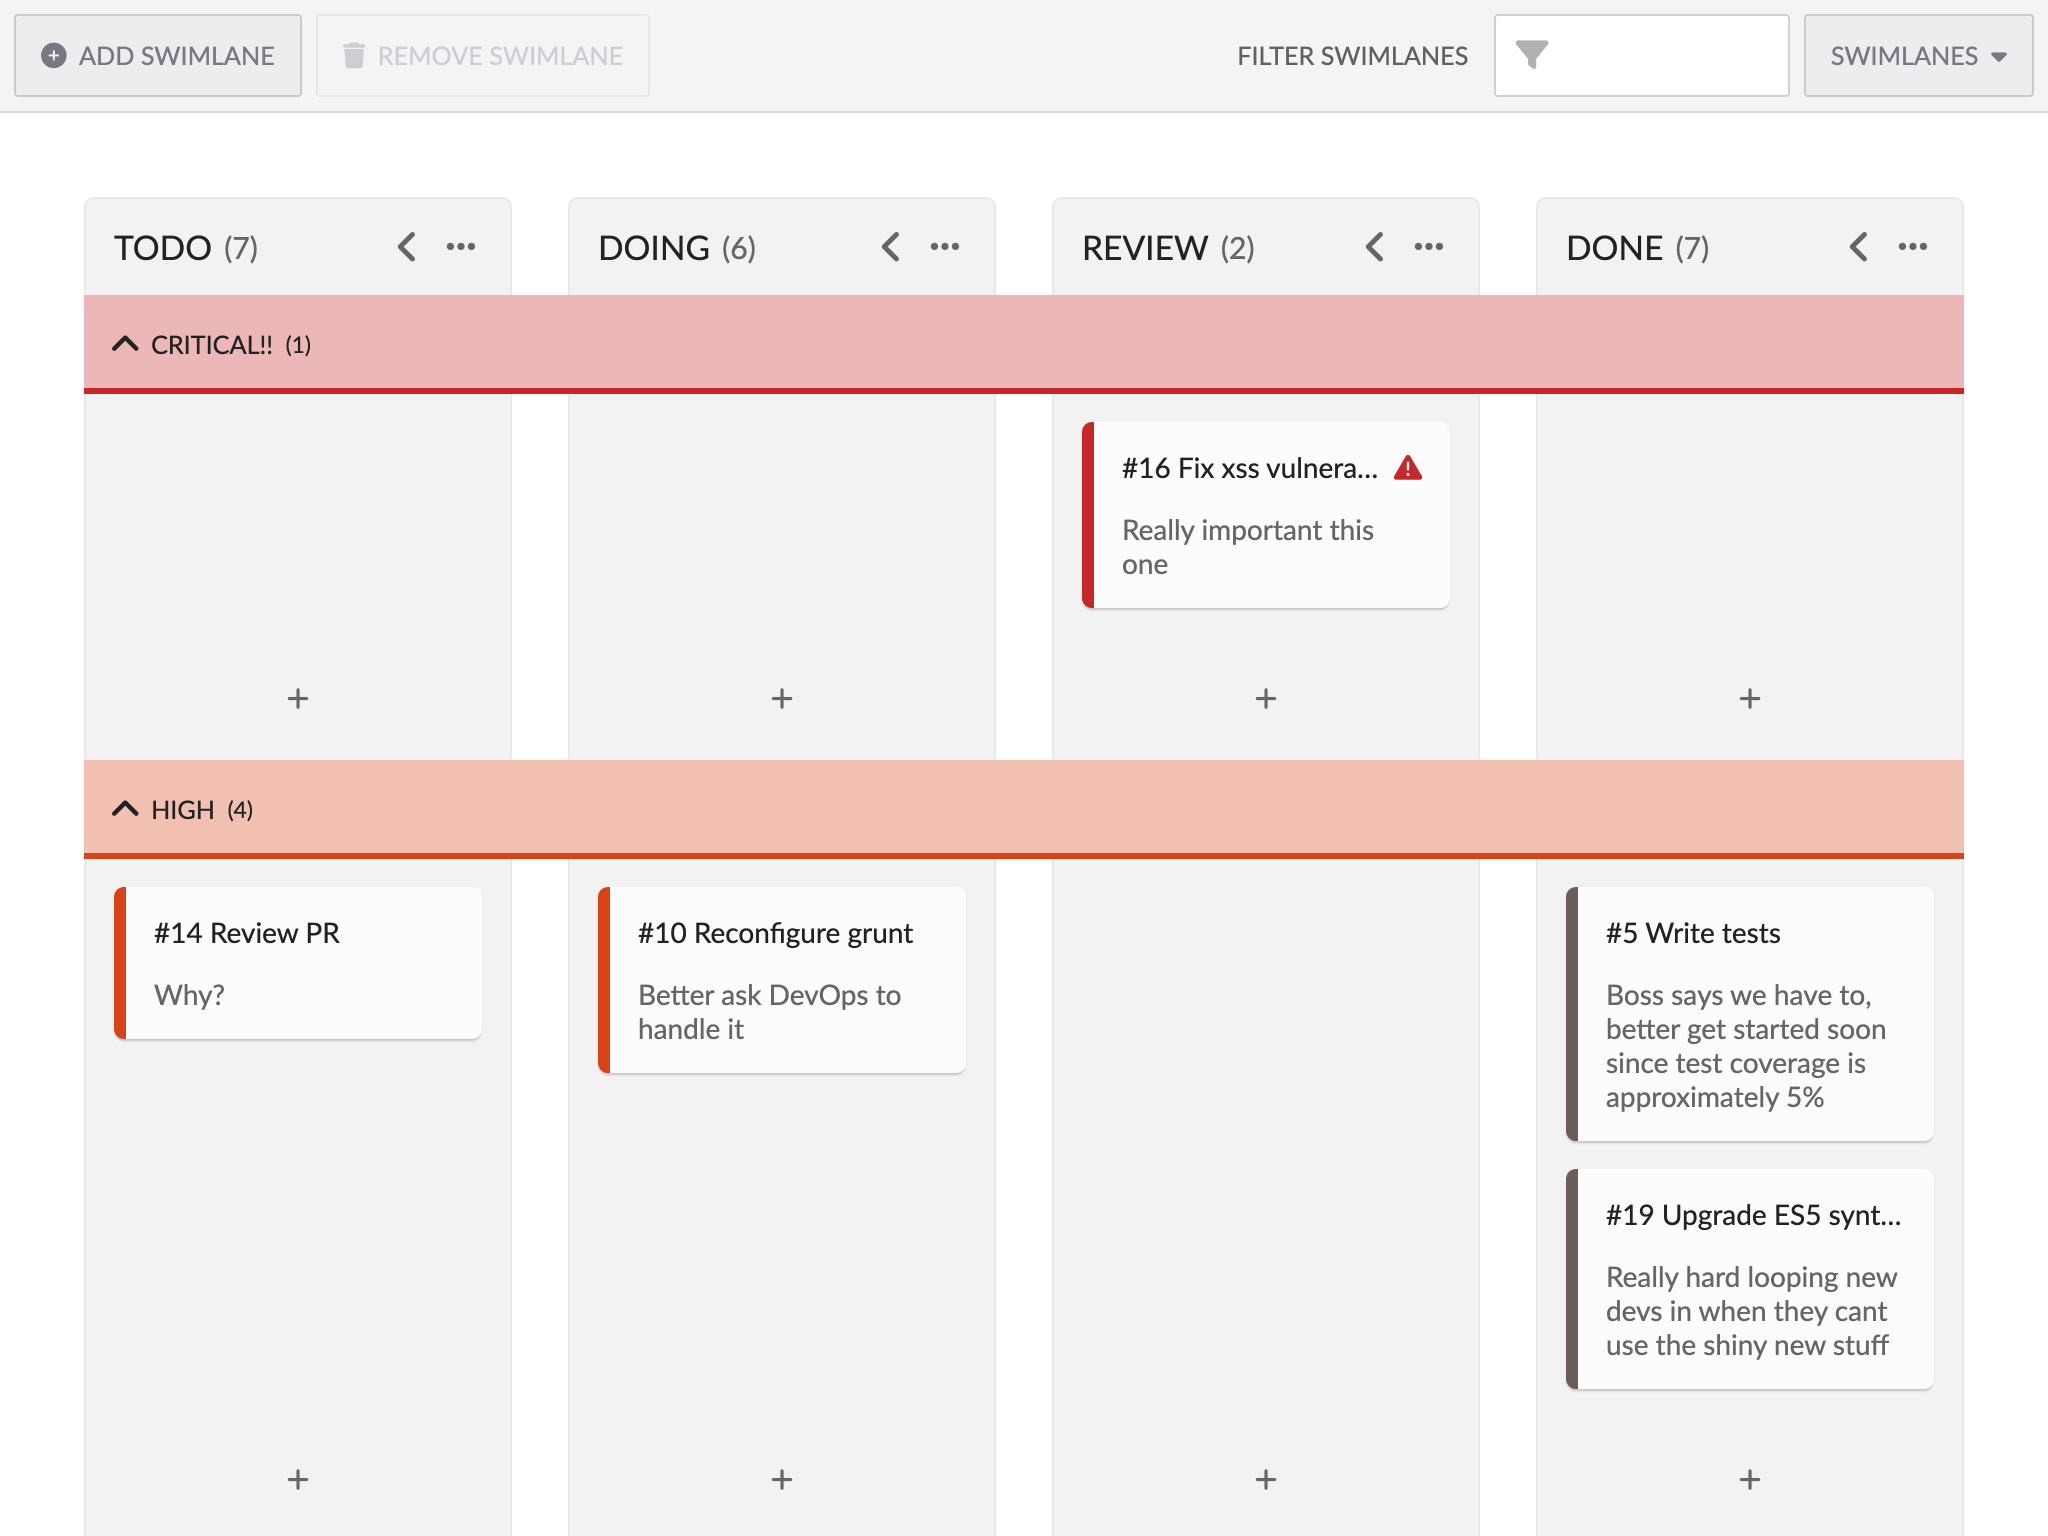Click the trash icon in Remove Swimlane
The width and height of the screenshot is (2048, 1536).
tap(354, 56)
